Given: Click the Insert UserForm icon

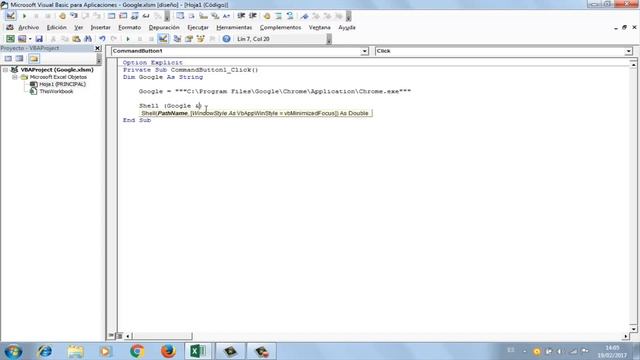Looking at the screenshot, I should [22, 39].
